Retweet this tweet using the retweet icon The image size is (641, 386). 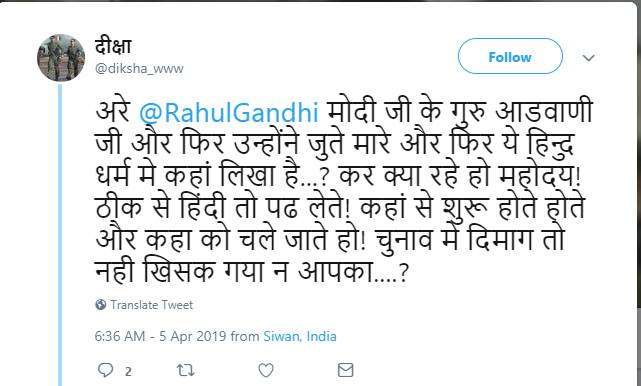(x=185, y=370)
